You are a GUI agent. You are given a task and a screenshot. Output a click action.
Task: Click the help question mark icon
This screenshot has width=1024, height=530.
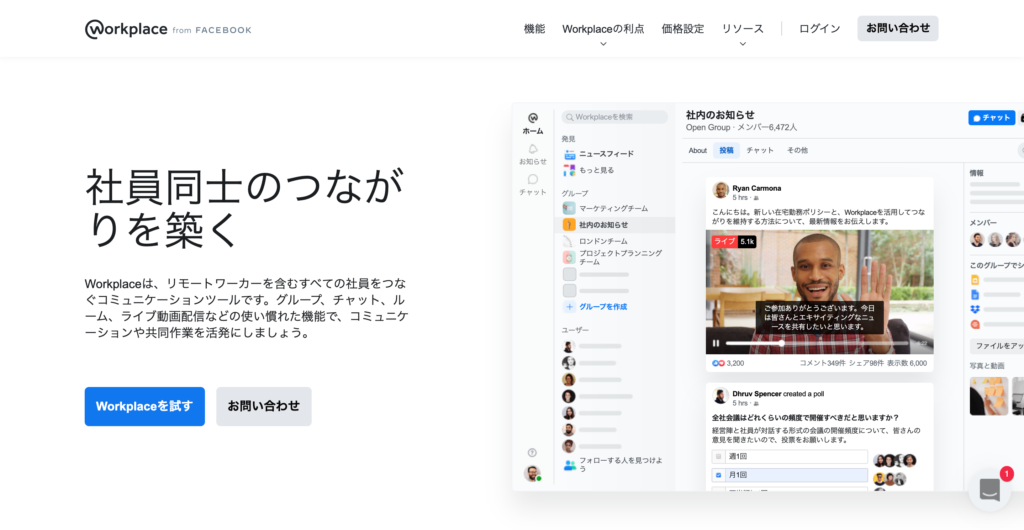coord(532,452)
